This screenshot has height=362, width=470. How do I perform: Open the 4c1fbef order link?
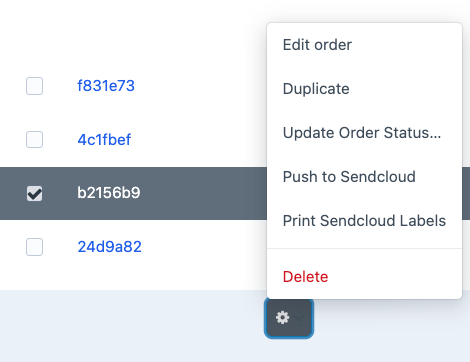coord(104,139)
